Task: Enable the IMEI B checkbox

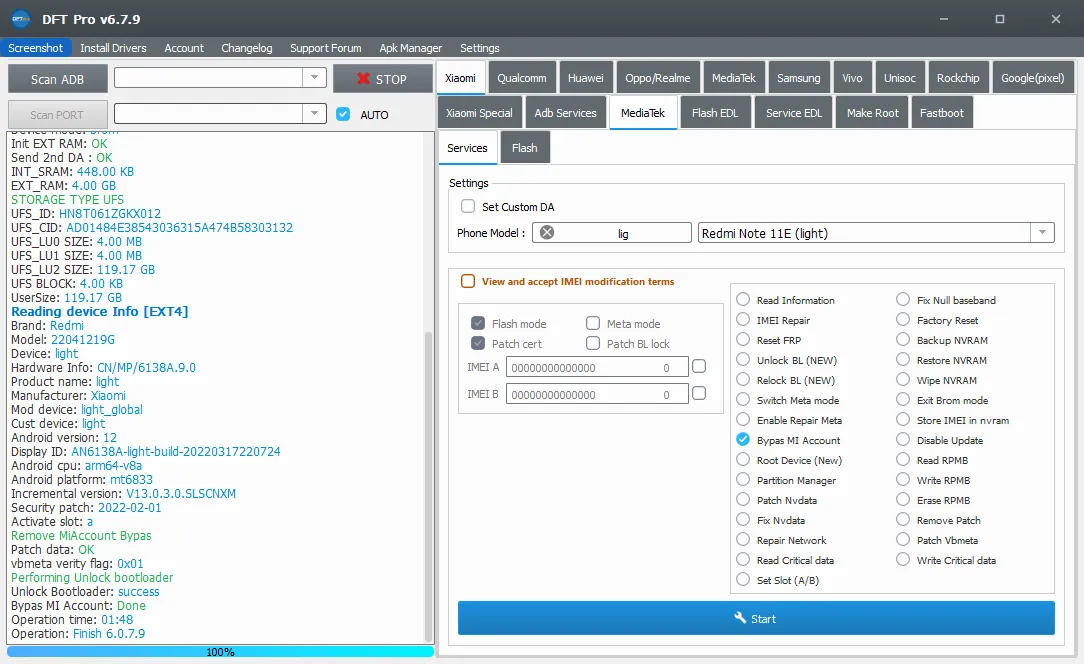Action: tap(699, 393)
